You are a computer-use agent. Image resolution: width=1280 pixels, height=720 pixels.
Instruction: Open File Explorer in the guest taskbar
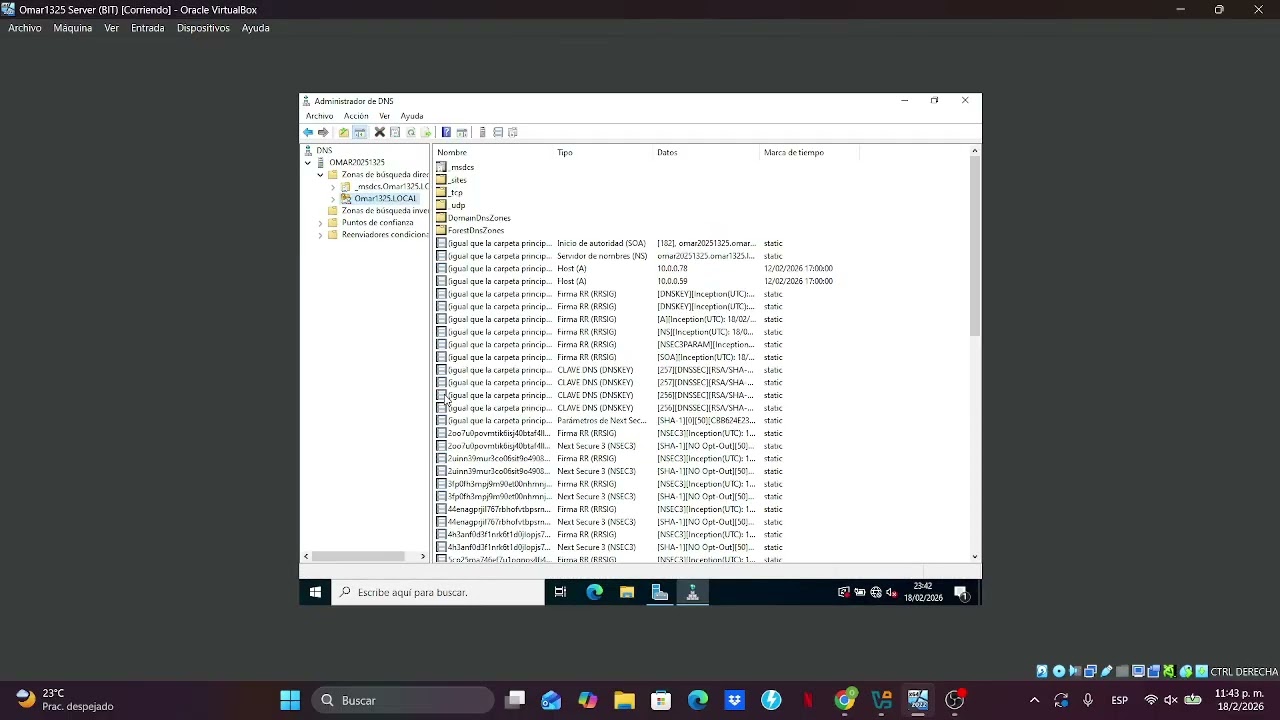(627, 592)
